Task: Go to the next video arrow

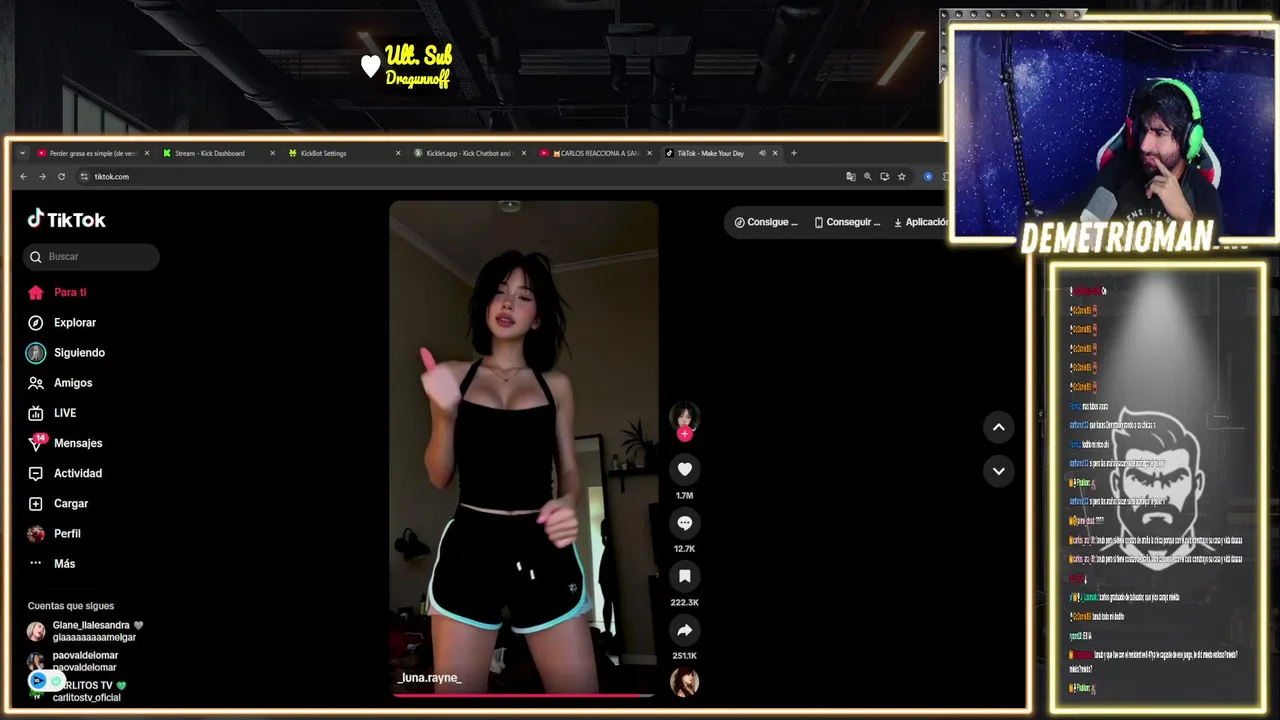Action: tap(998, 470)
